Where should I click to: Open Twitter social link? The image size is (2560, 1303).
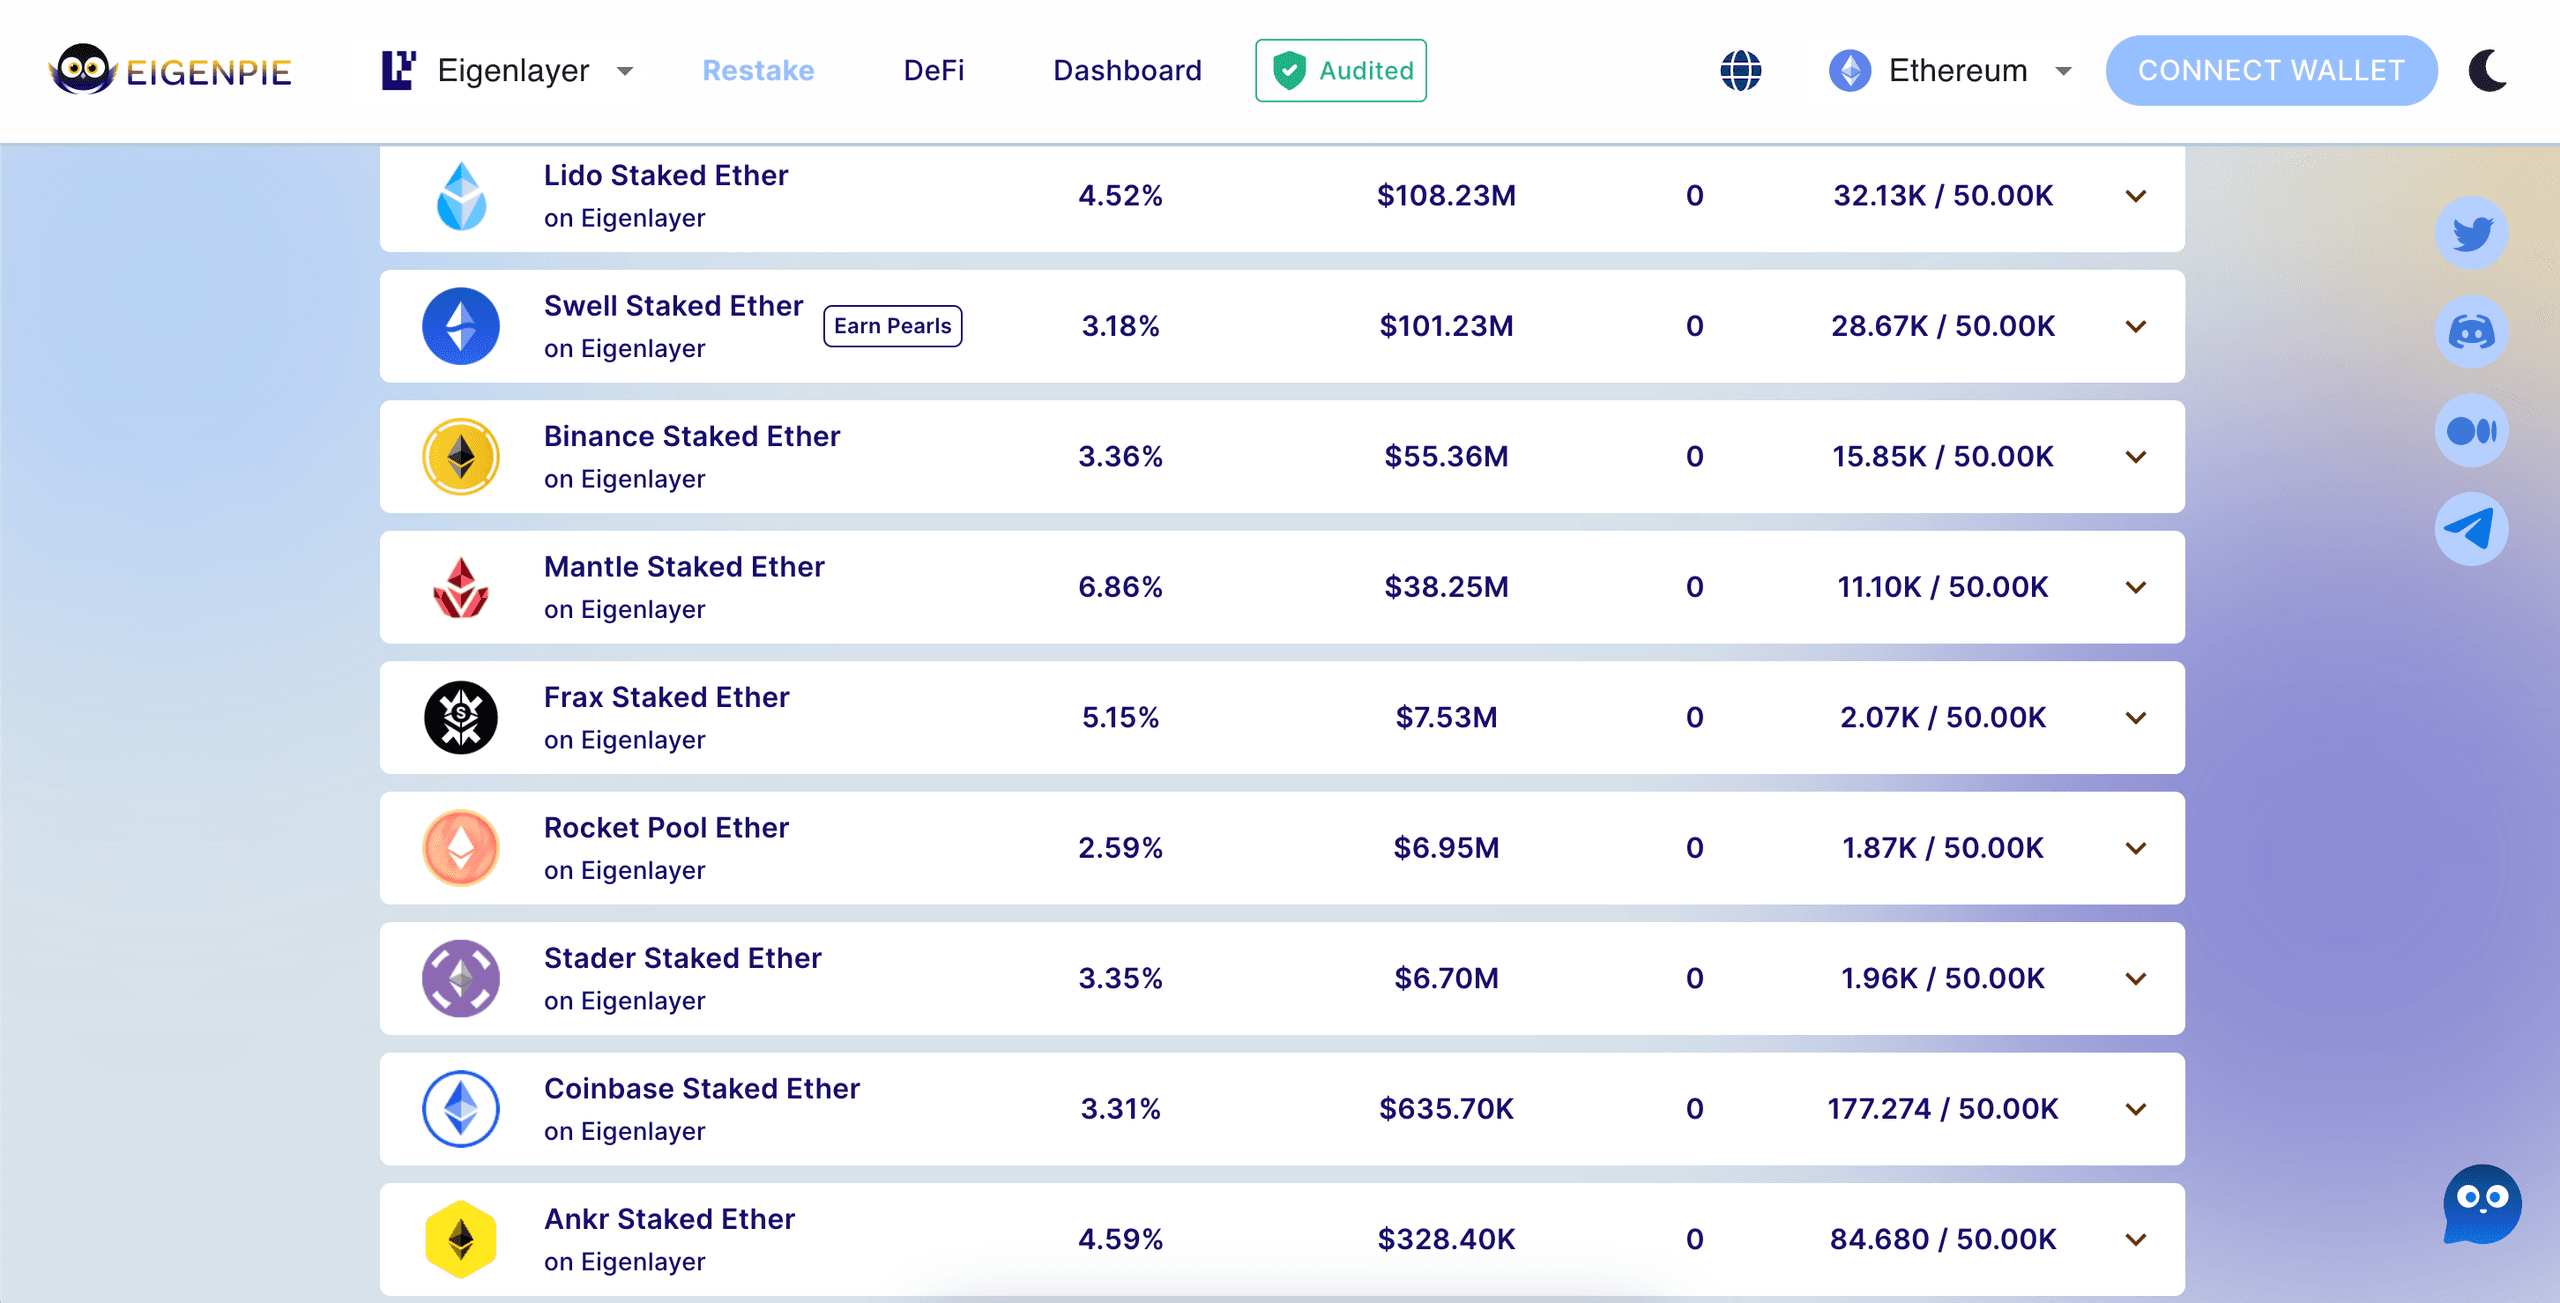(x=2471, y=234)
